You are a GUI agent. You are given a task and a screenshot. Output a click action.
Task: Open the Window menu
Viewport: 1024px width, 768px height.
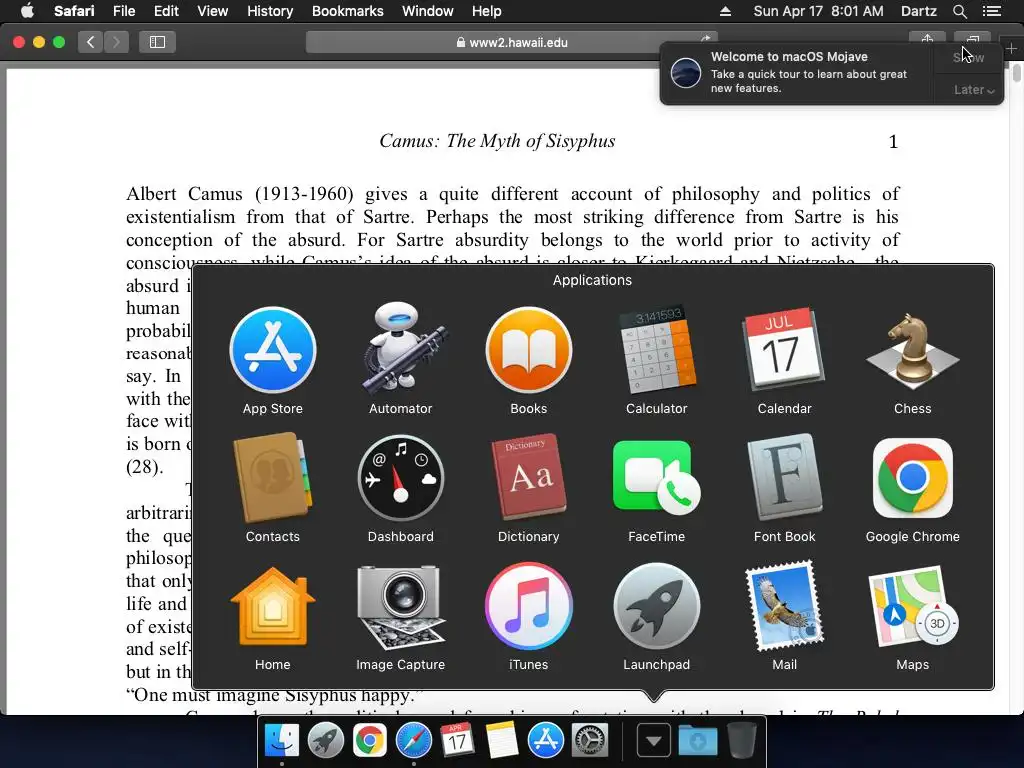click(428, 11)
